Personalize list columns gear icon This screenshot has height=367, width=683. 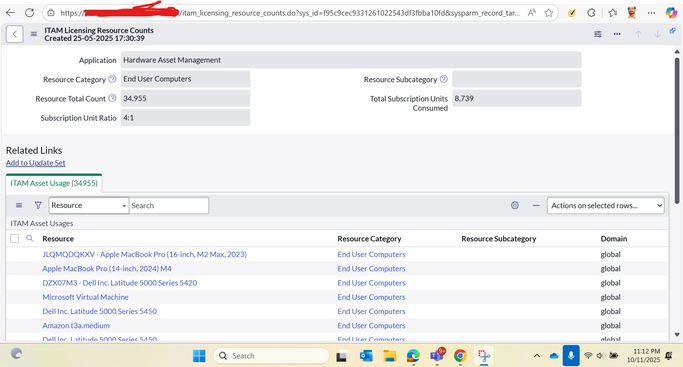(515, 205)
